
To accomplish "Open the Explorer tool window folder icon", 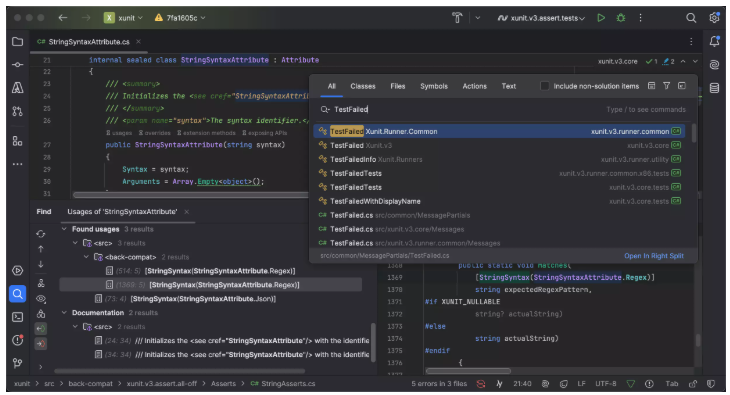I will coord(17,41).
